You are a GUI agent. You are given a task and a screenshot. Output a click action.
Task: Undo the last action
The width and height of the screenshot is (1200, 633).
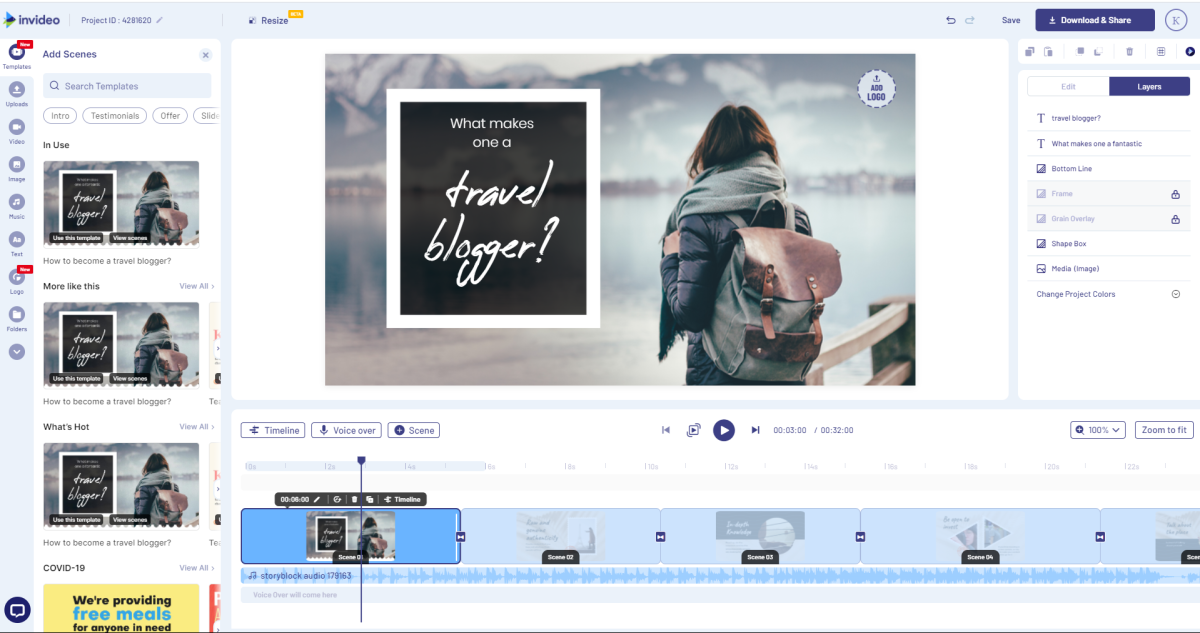tap(951, 20)
